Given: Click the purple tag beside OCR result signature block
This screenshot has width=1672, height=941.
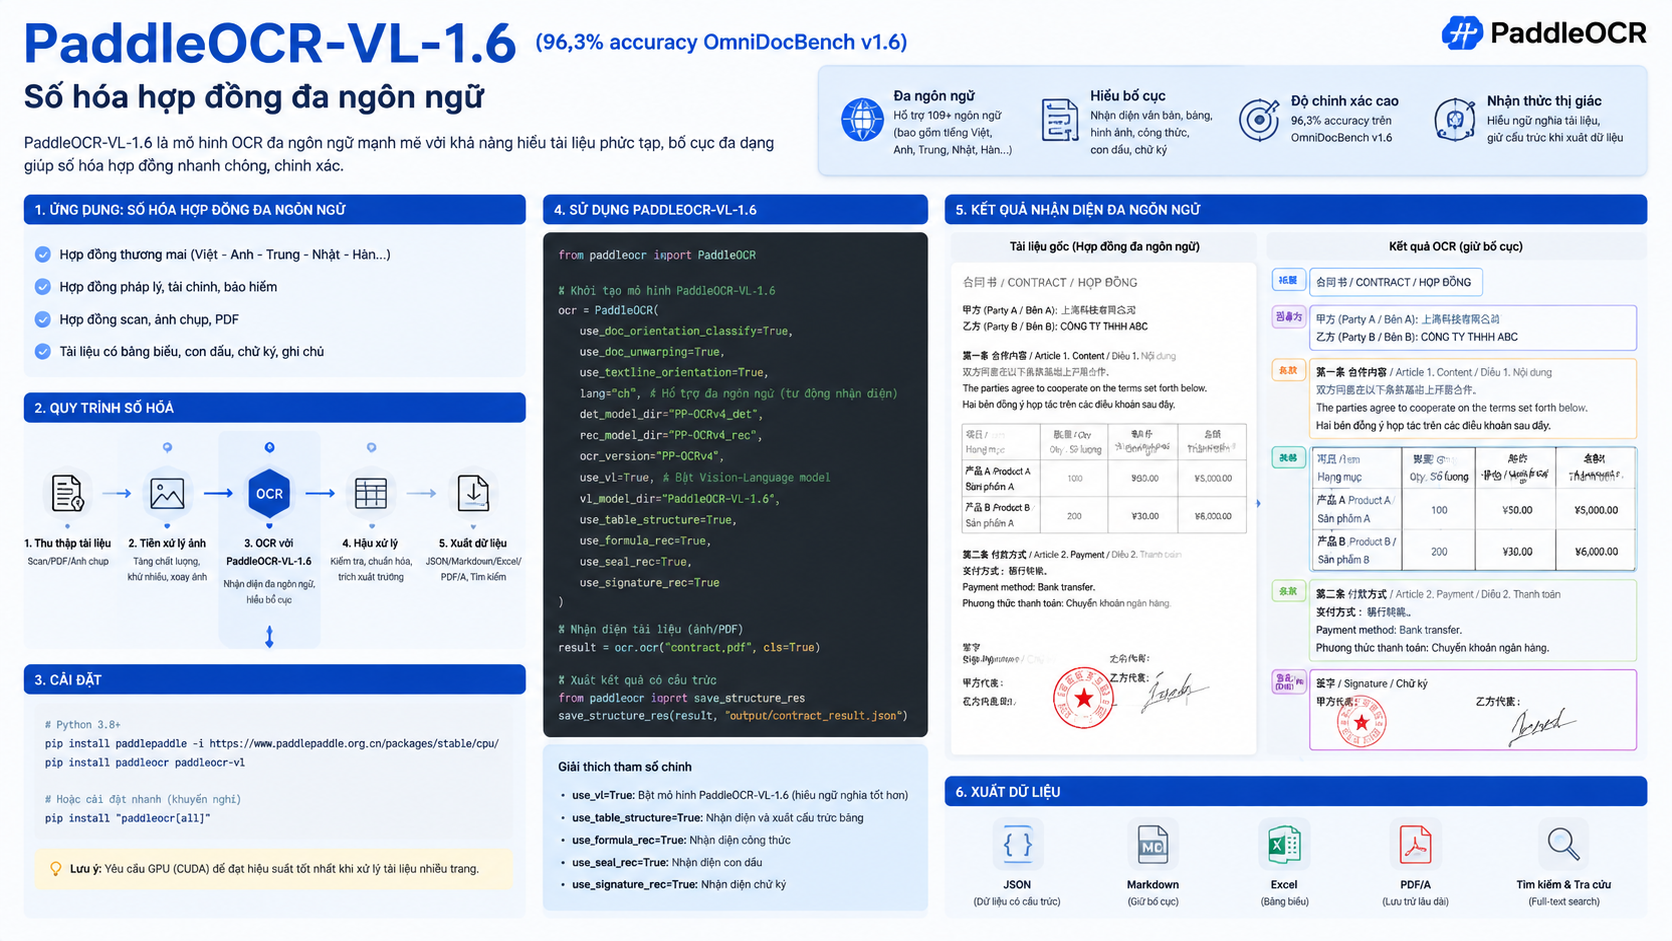Looking at the screenshot, I should point(1288,682).
